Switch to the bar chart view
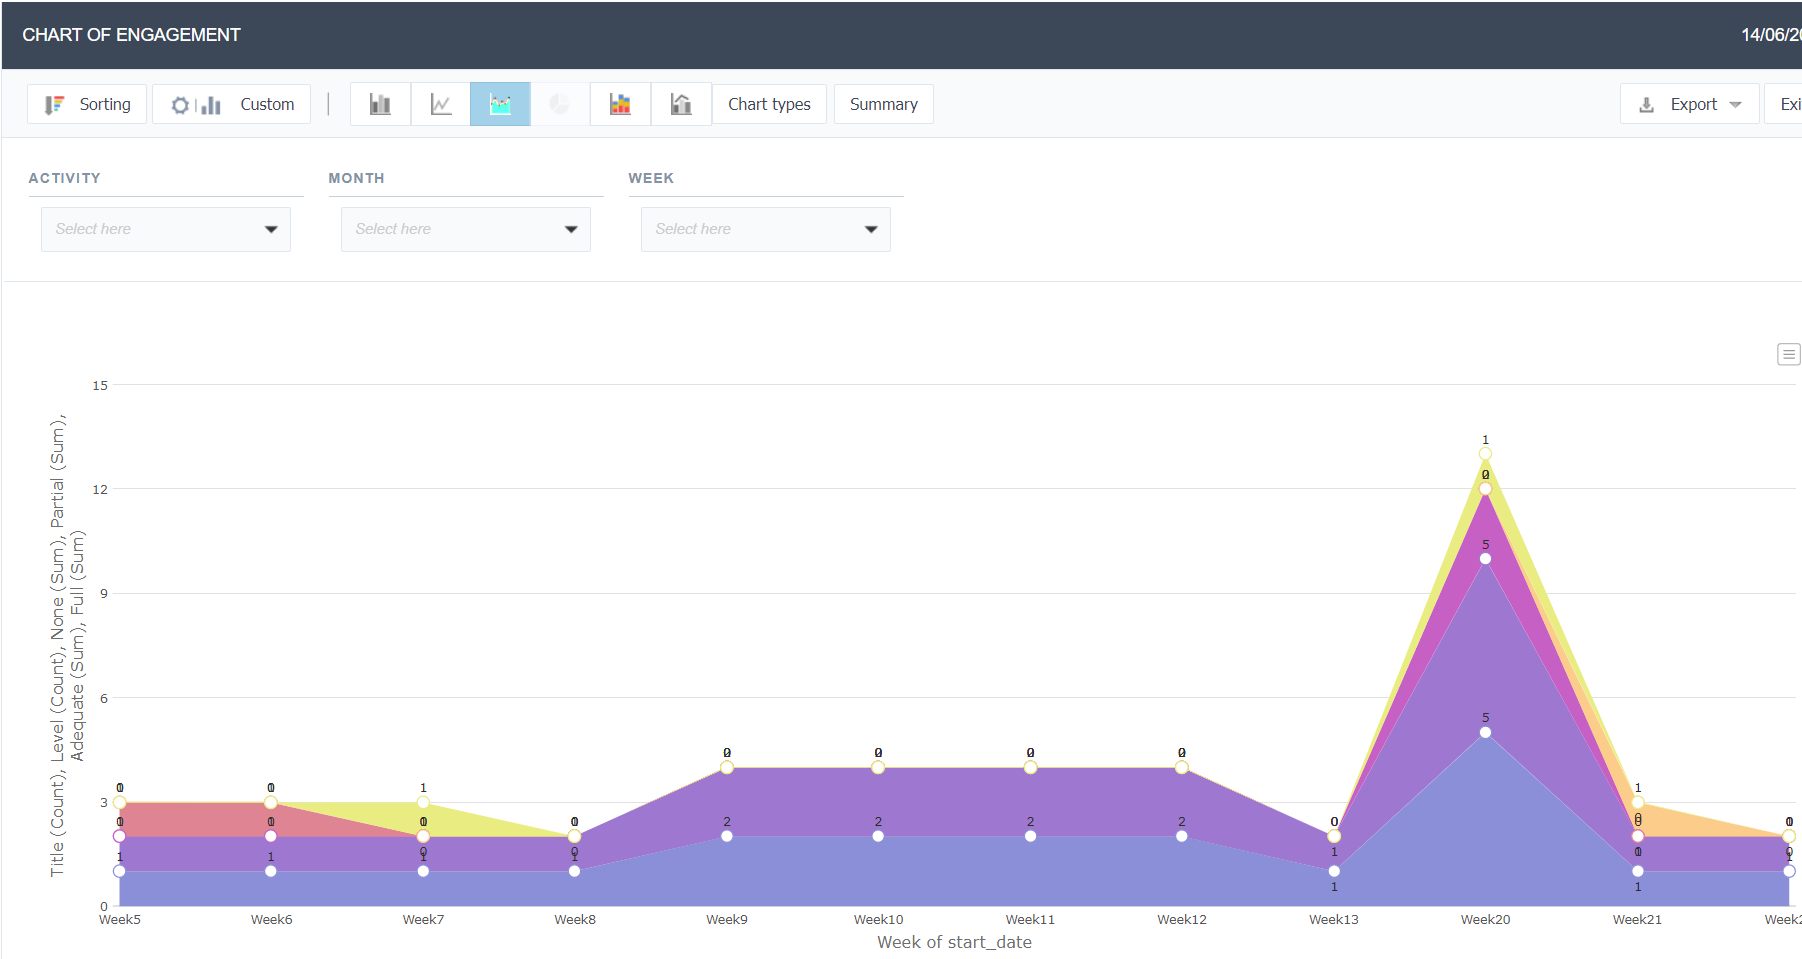 coord(380,104)
